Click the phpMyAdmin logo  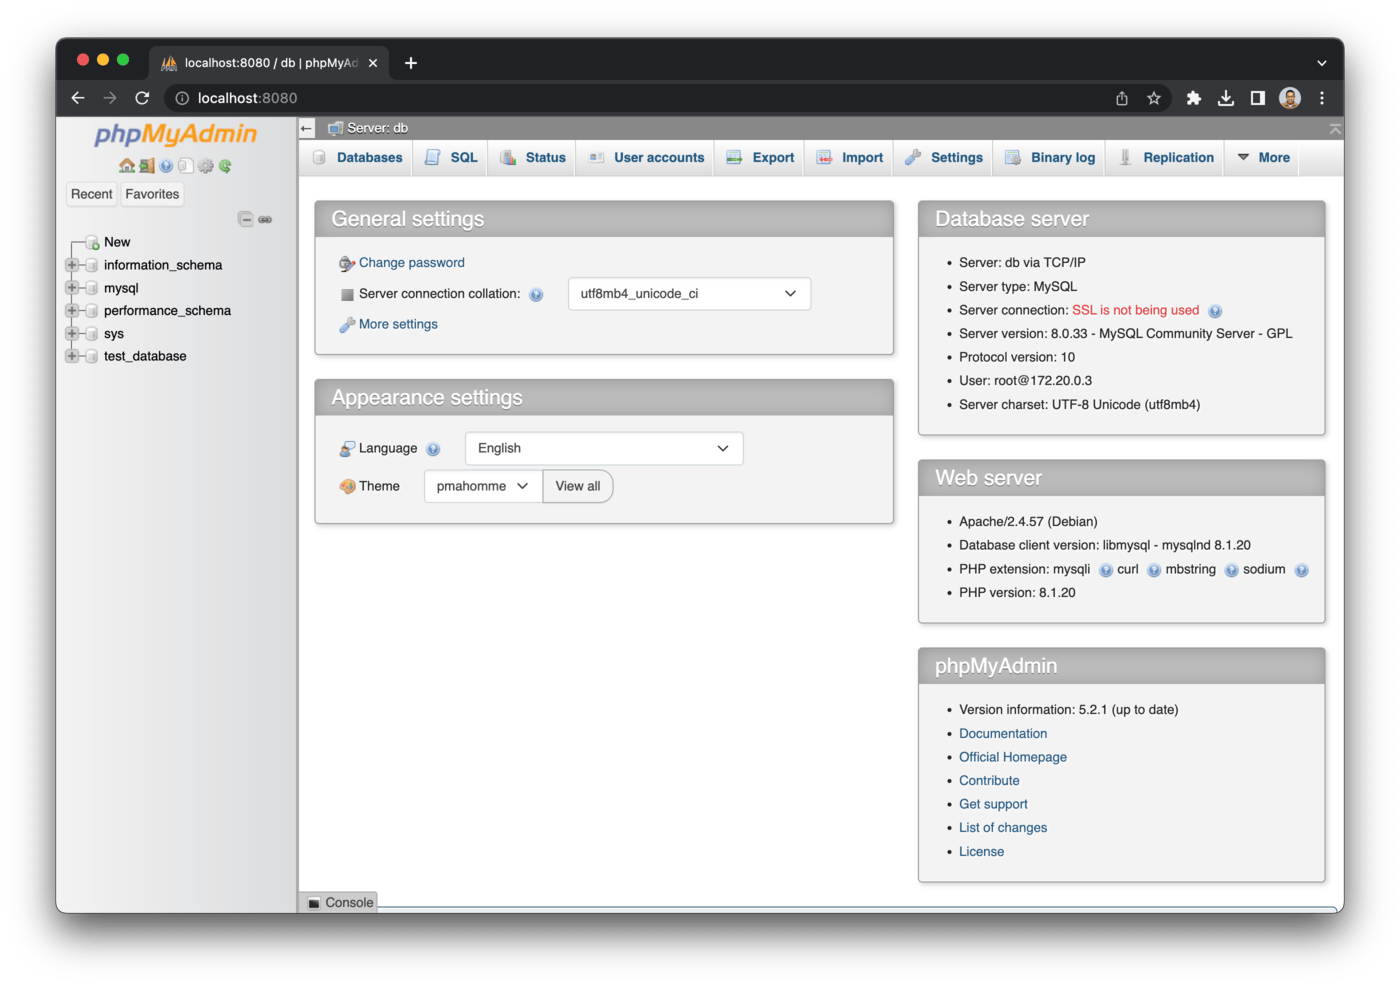(x=176, y=134)
